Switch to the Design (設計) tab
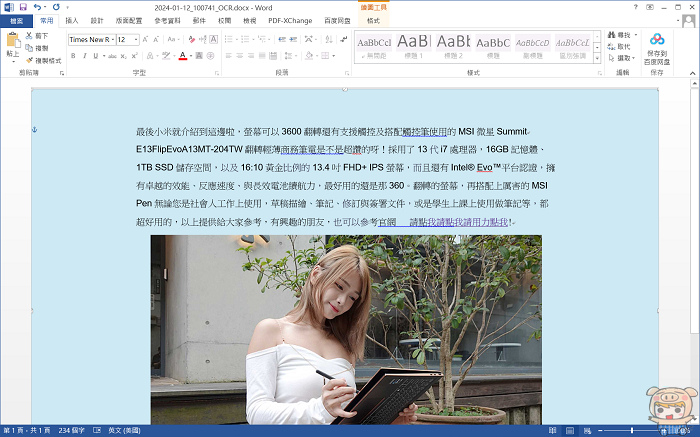The height and width of the screenshot is (437, 700). pos(96,21)
